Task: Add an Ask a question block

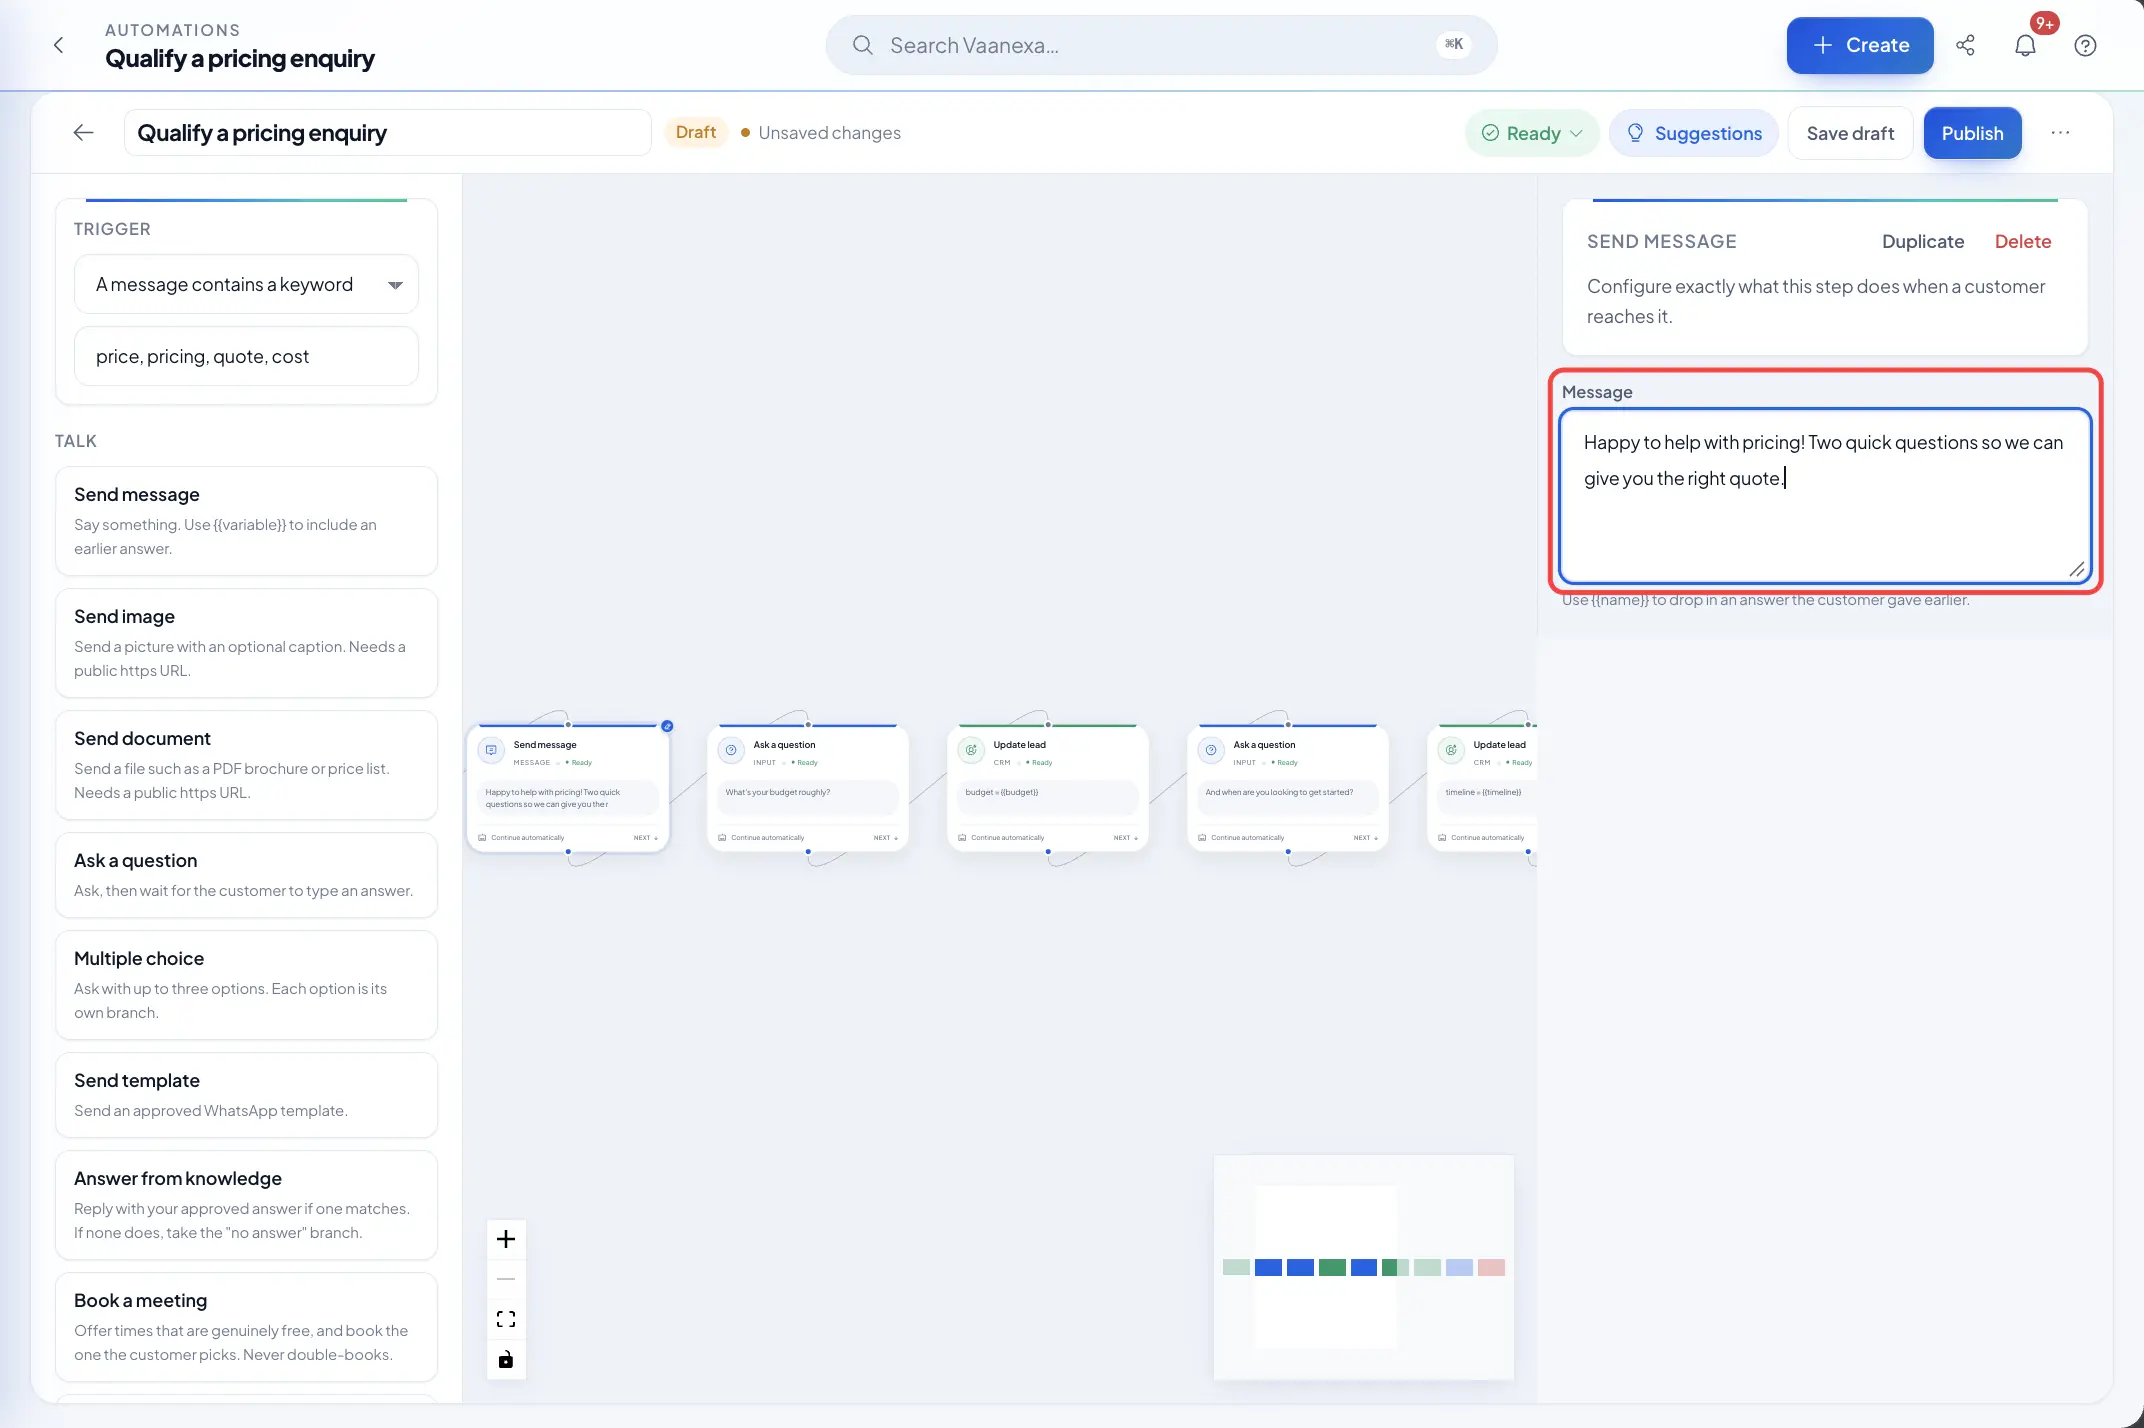Action: pos(246,875)
